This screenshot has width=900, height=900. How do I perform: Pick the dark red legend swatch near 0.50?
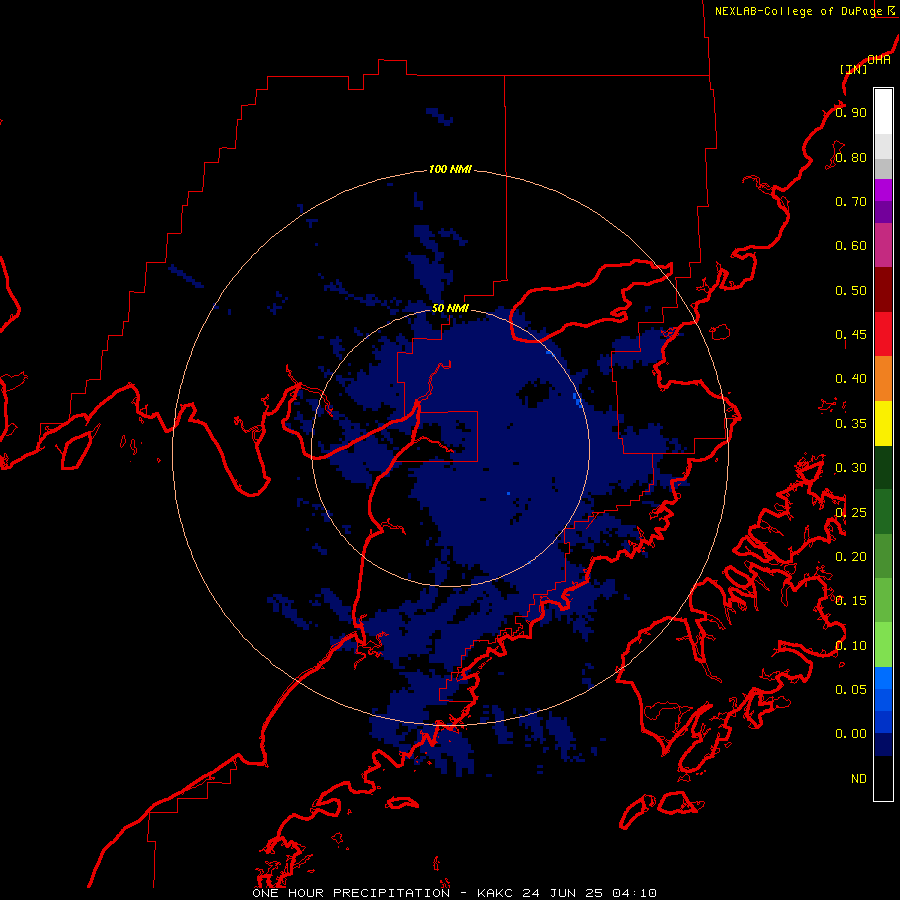coord(883,290)
